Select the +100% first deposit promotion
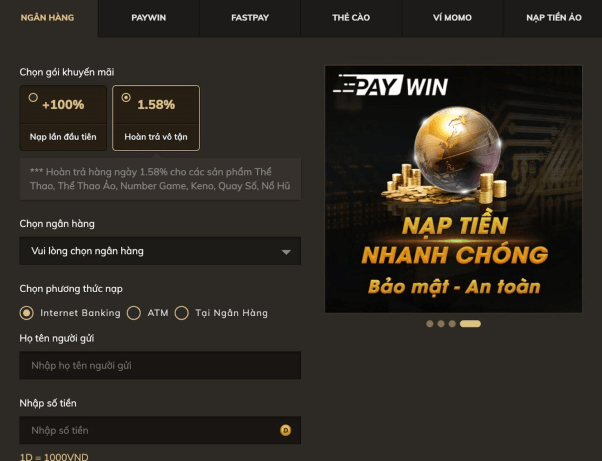The width and height of the screenshot is (602, 461). tap(63, 118)
